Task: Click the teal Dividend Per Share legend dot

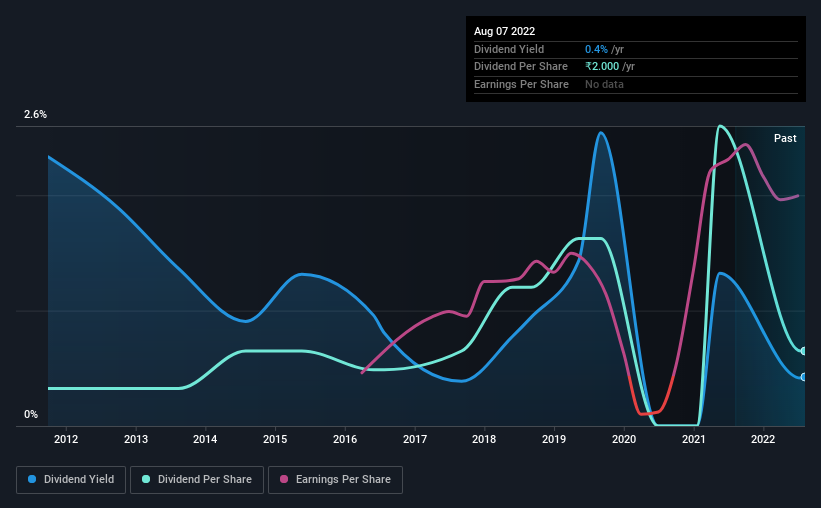Action: [x=146, y=479]
